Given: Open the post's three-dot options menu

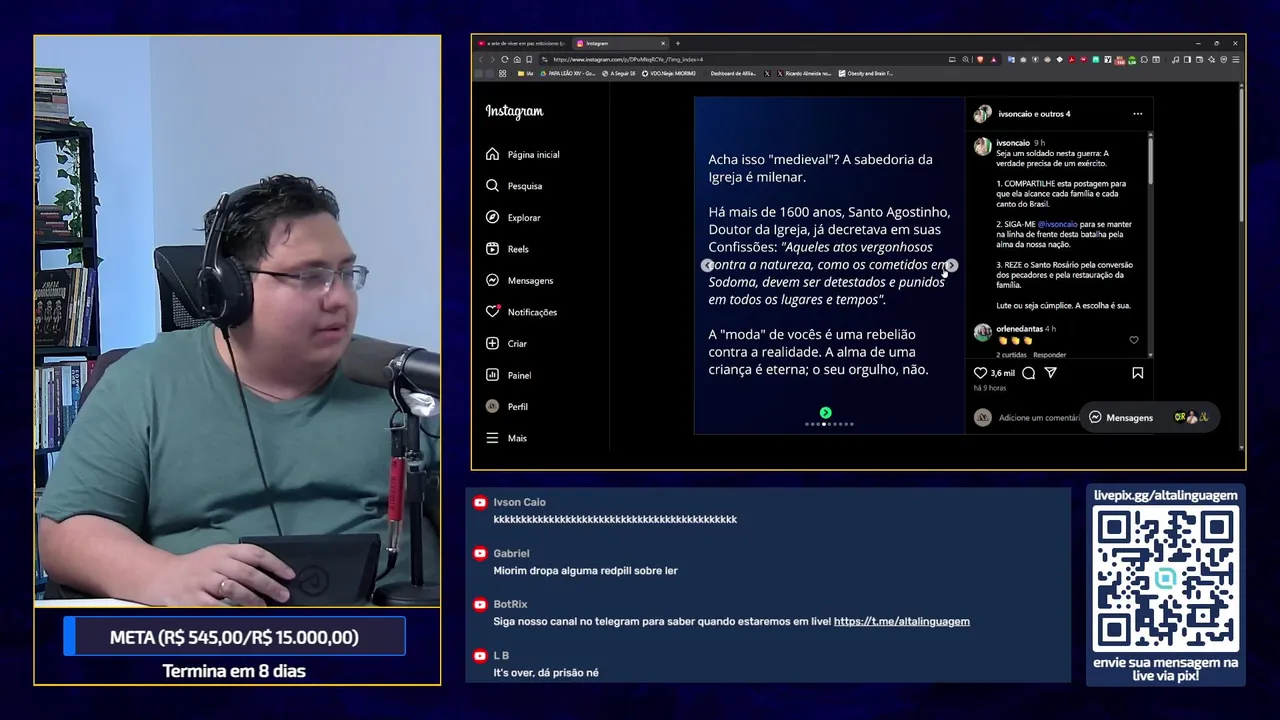Looking at the screenshot, I should coord(1137,114).
